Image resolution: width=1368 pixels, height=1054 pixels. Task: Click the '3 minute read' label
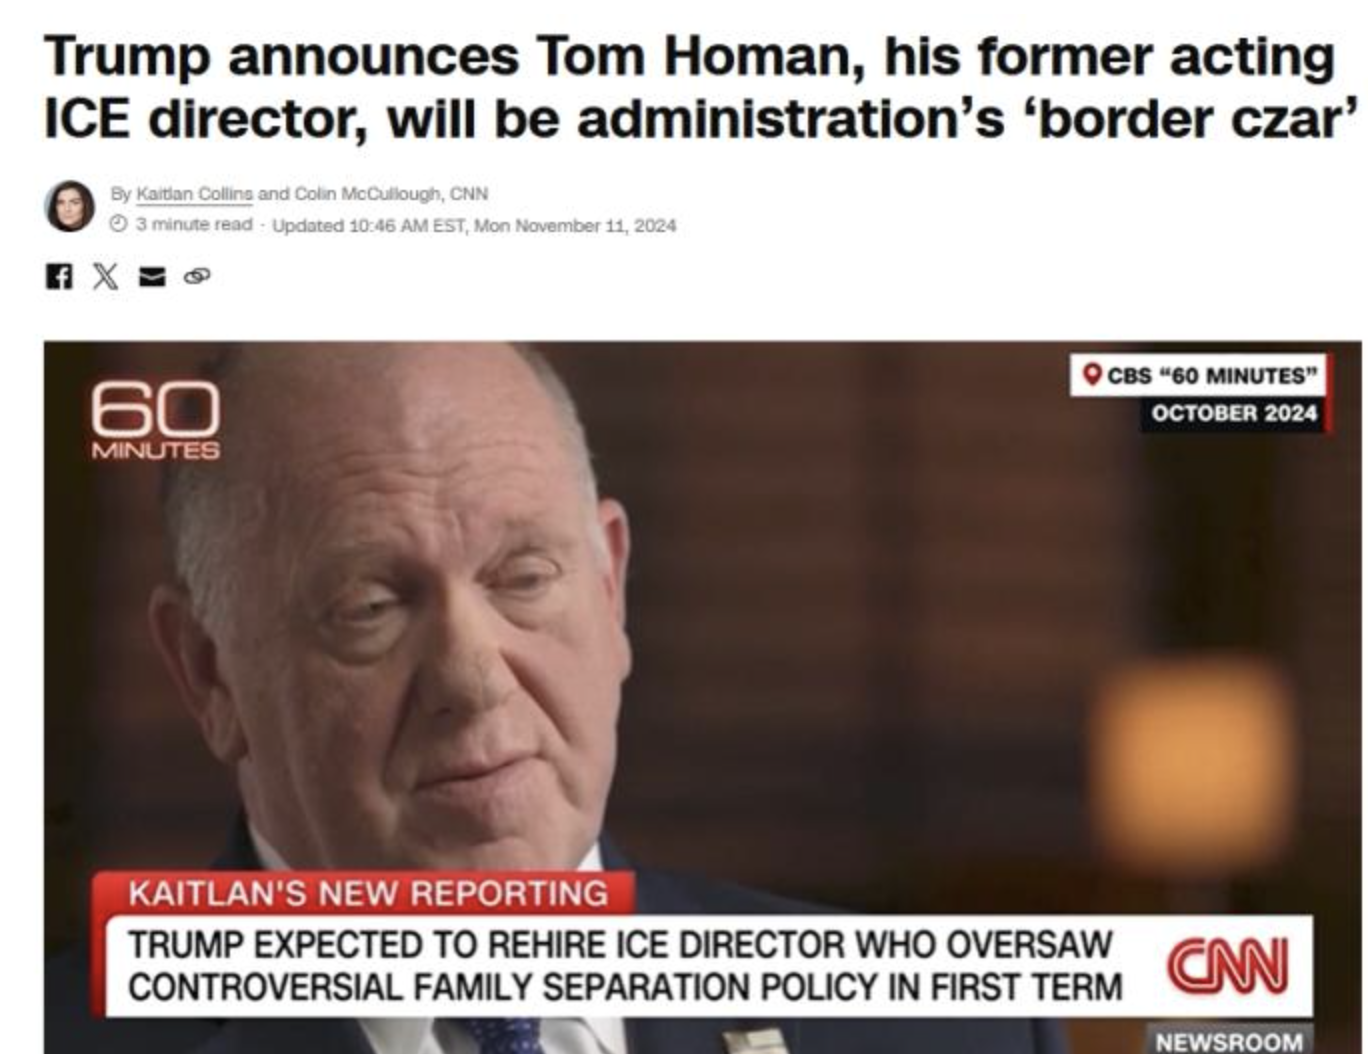click(x=194, y=224)
